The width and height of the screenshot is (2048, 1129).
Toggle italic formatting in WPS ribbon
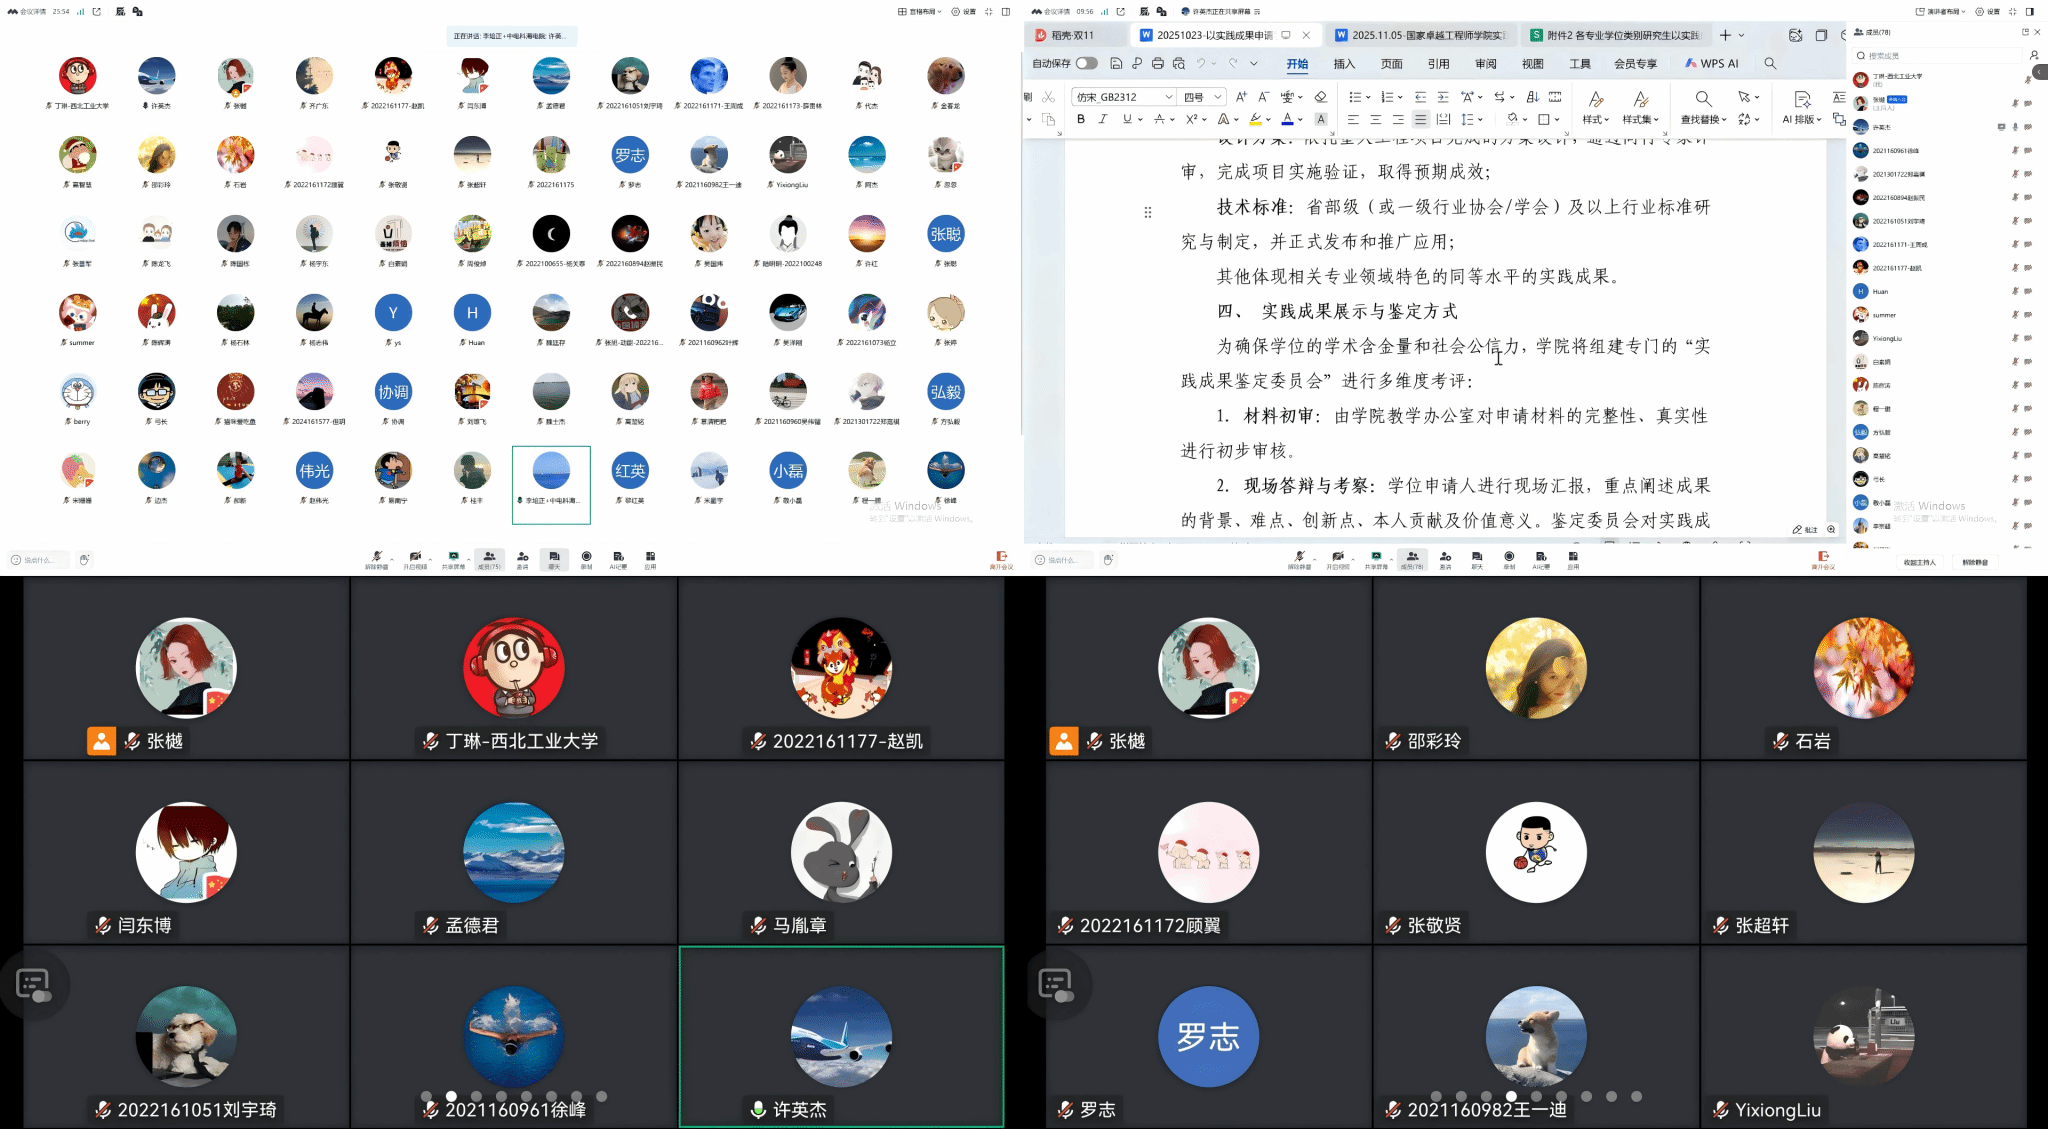coord(1103,119)
